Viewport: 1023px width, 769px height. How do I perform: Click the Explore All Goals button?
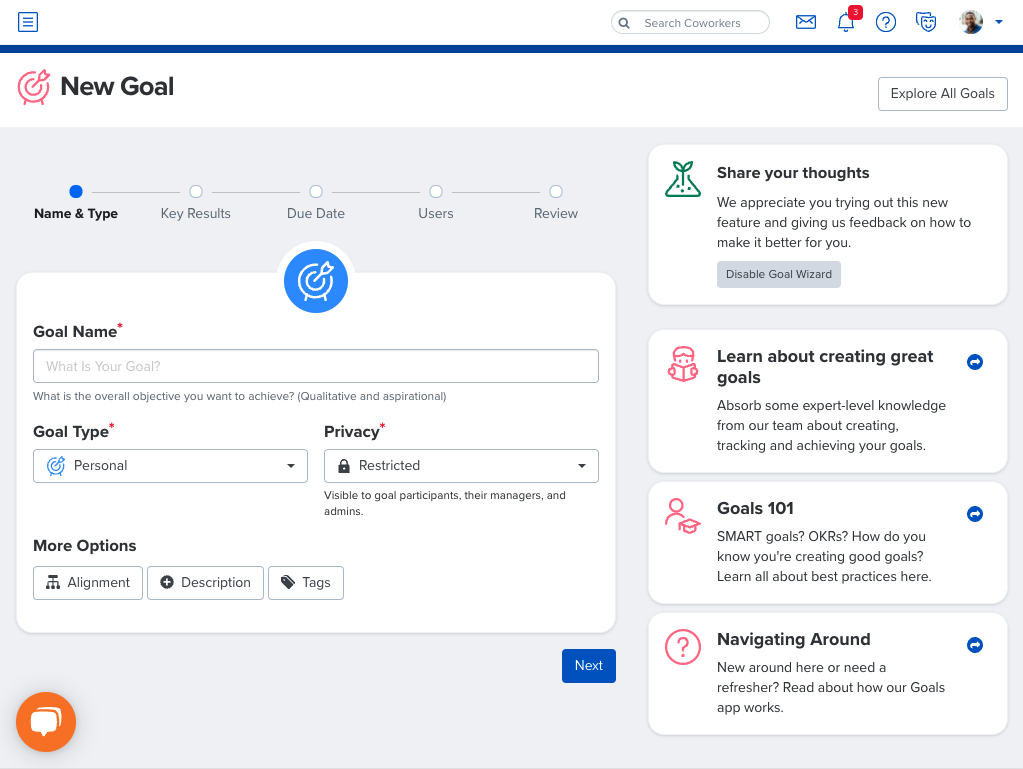click(942, 94)
